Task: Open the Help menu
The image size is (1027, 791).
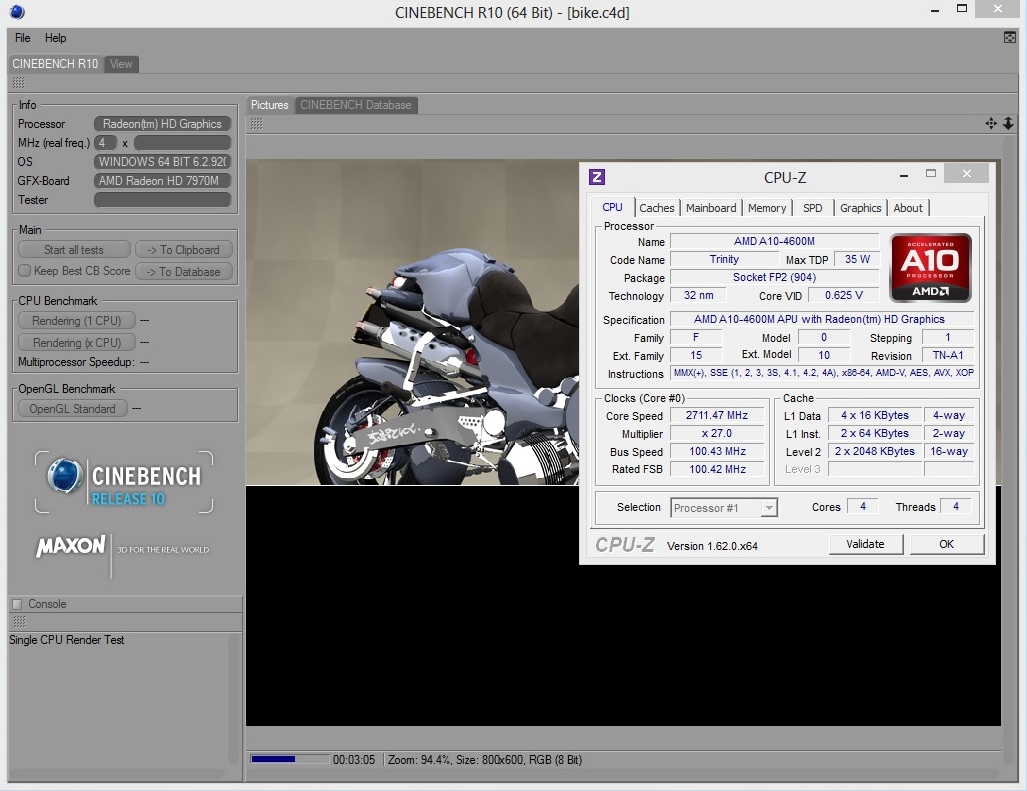Action: click(x=56, y=38)
